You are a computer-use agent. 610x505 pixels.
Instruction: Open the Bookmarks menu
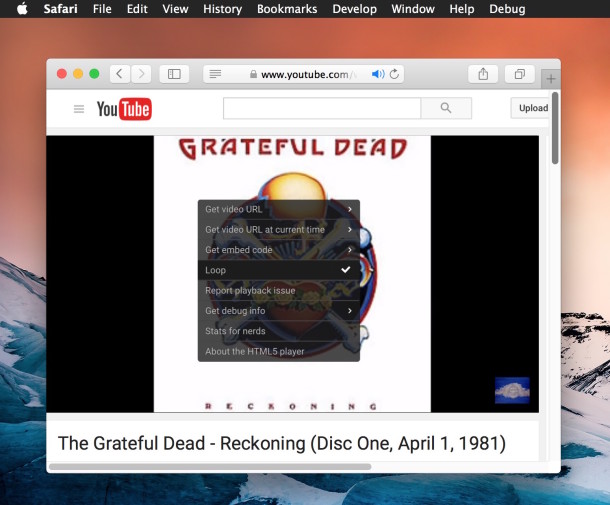pyautogui.click(x=287, y=9)
